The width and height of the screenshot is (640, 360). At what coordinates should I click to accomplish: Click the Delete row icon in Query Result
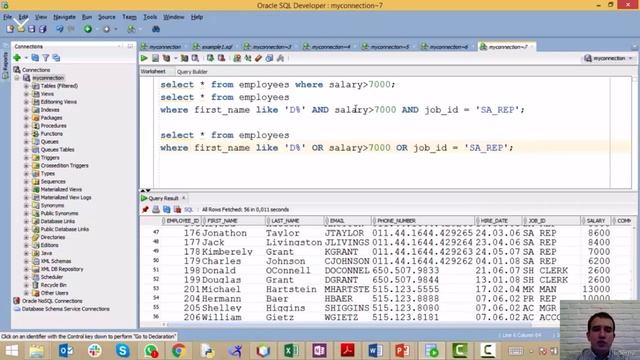(x=177, y=209)
